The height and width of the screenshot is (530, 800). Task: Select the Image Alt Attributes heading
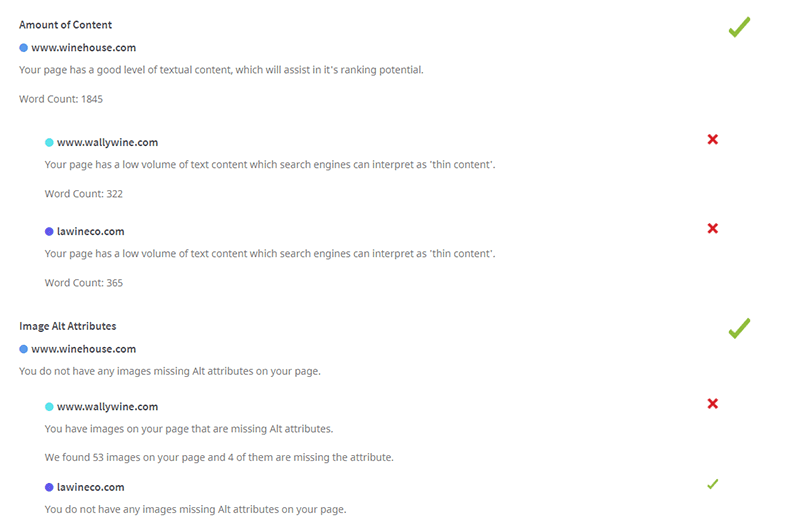[67, 327]
